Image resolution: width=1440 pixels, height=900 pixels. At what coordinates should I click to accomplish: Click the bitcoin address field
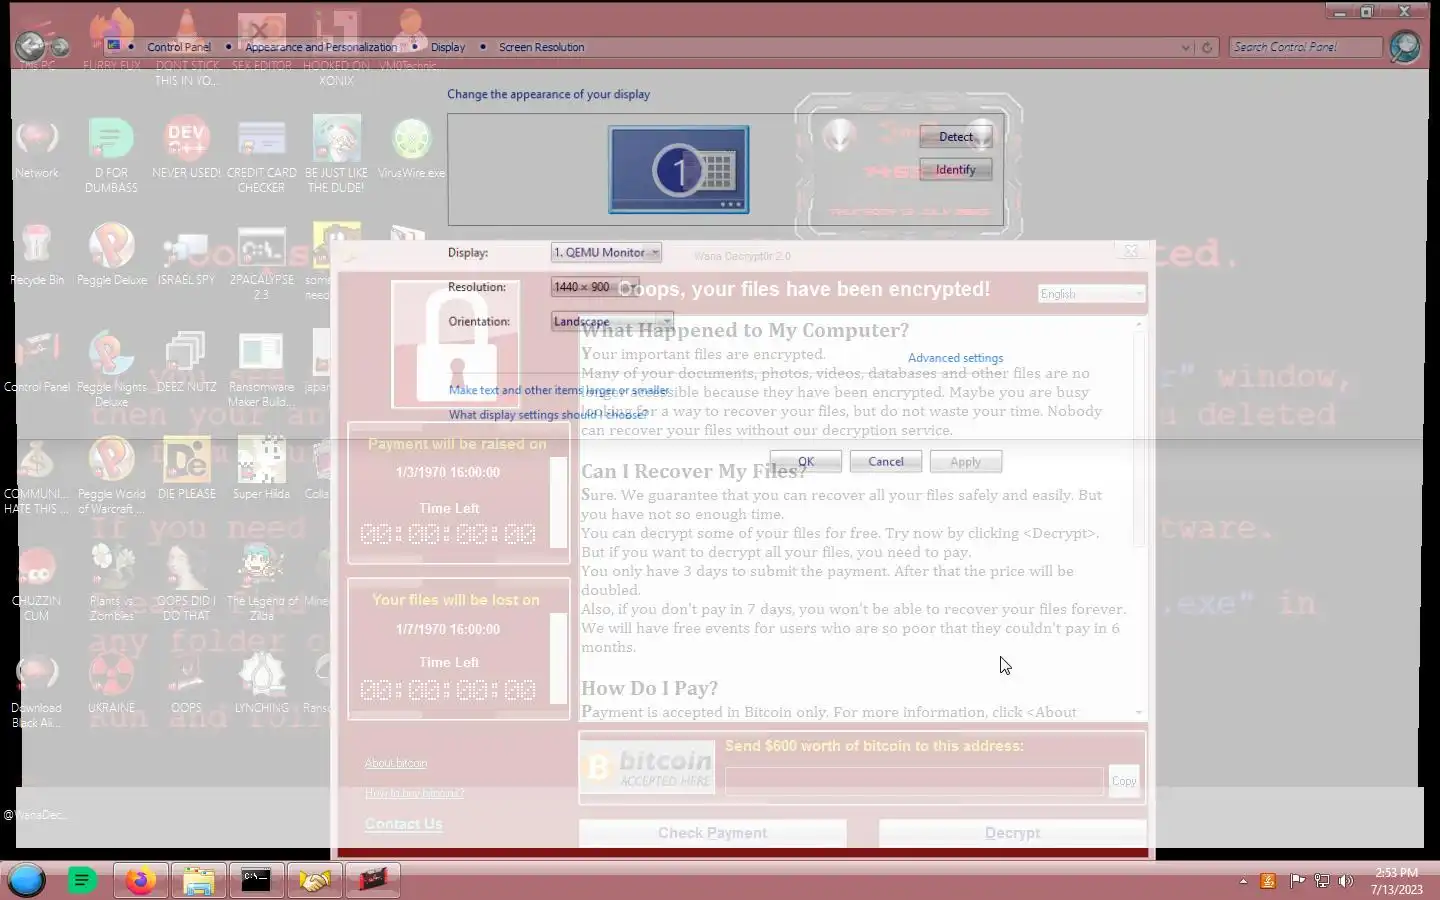tap(914, 781)
